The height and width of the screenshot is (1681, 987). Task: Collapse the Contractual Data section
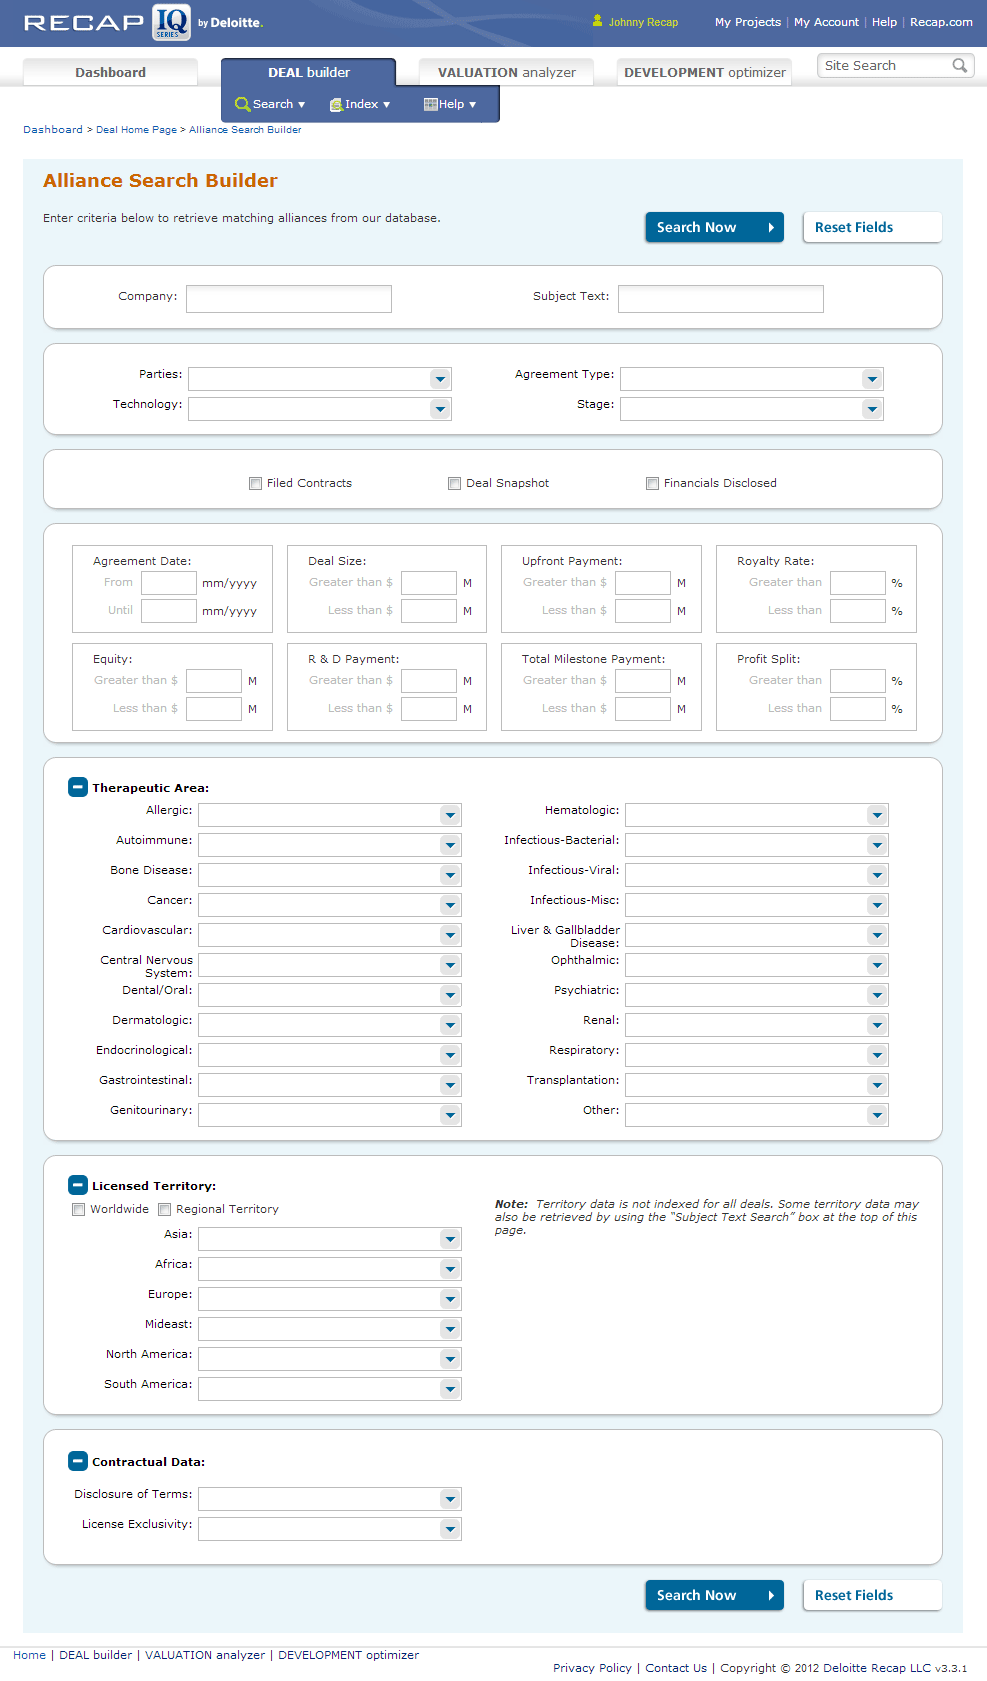(x=78, y=1461)
